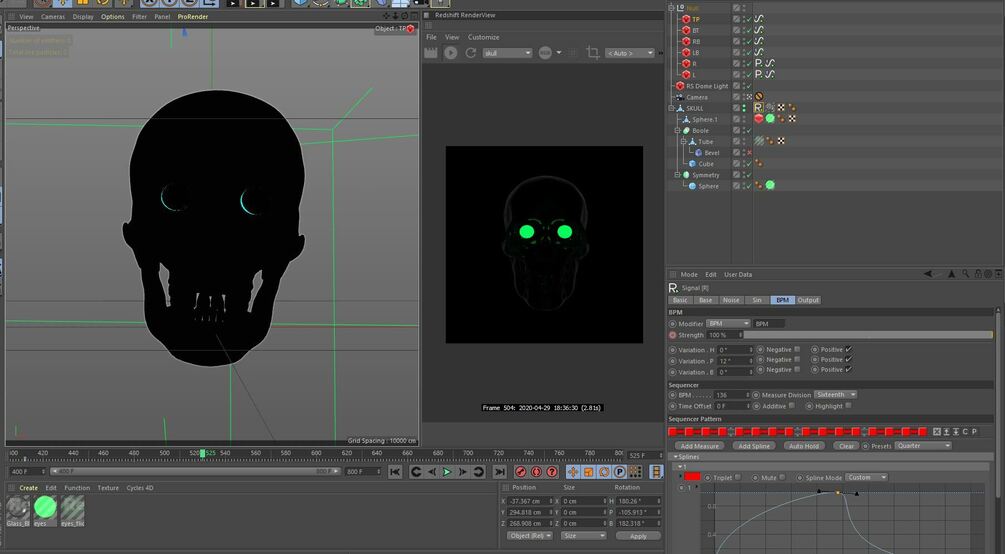This screenshot has width=1005, height=554.
Task: Click the Add Spline button
Action: (x=754, y=446)
